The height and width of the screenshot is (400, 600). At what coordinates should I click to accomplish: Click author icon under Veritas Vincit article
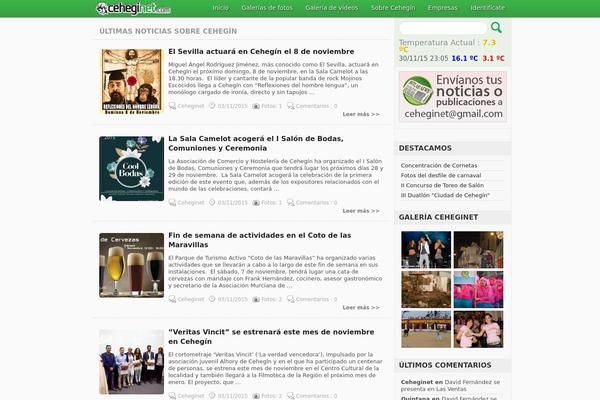(x=172, y=396)
